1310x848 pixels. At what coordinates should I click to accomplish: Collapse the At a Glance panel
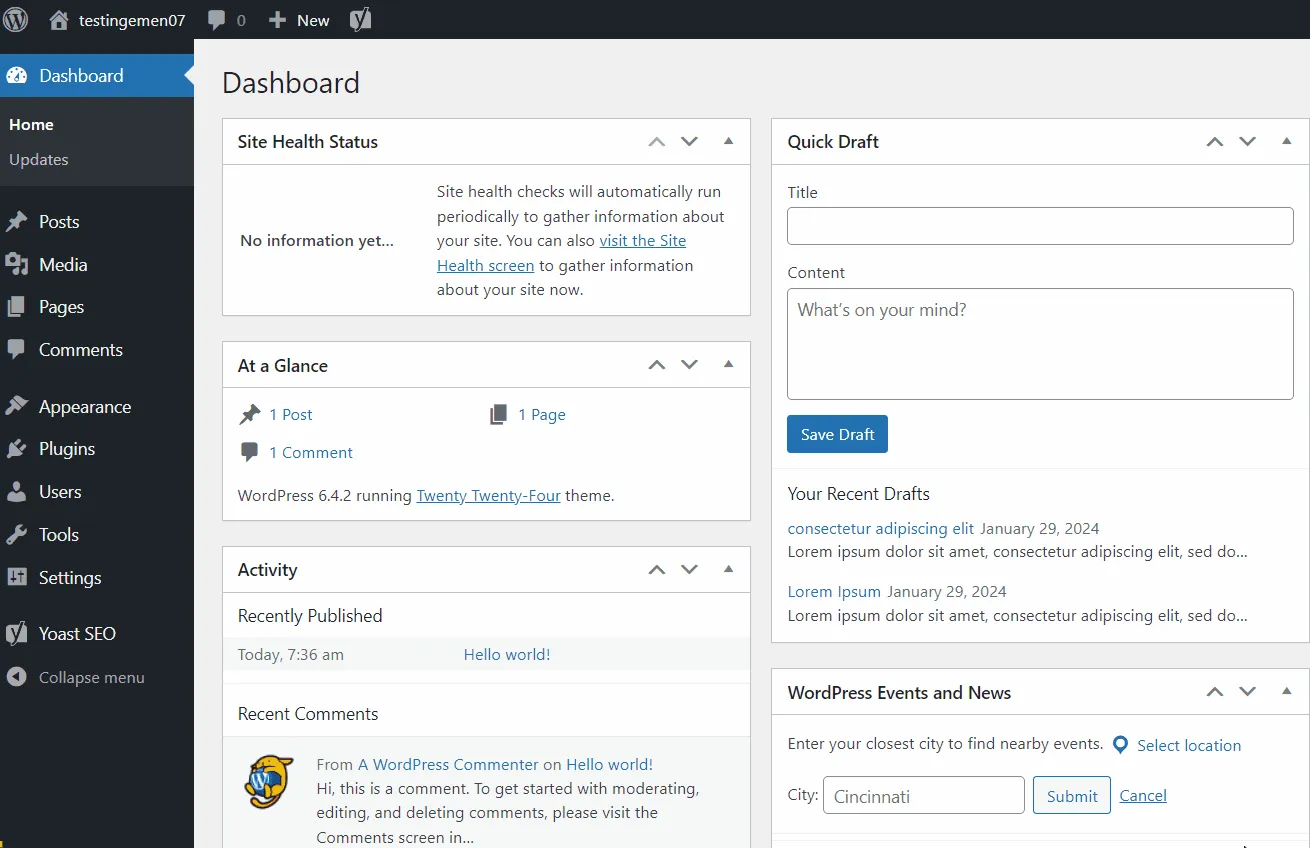[728, 364]
